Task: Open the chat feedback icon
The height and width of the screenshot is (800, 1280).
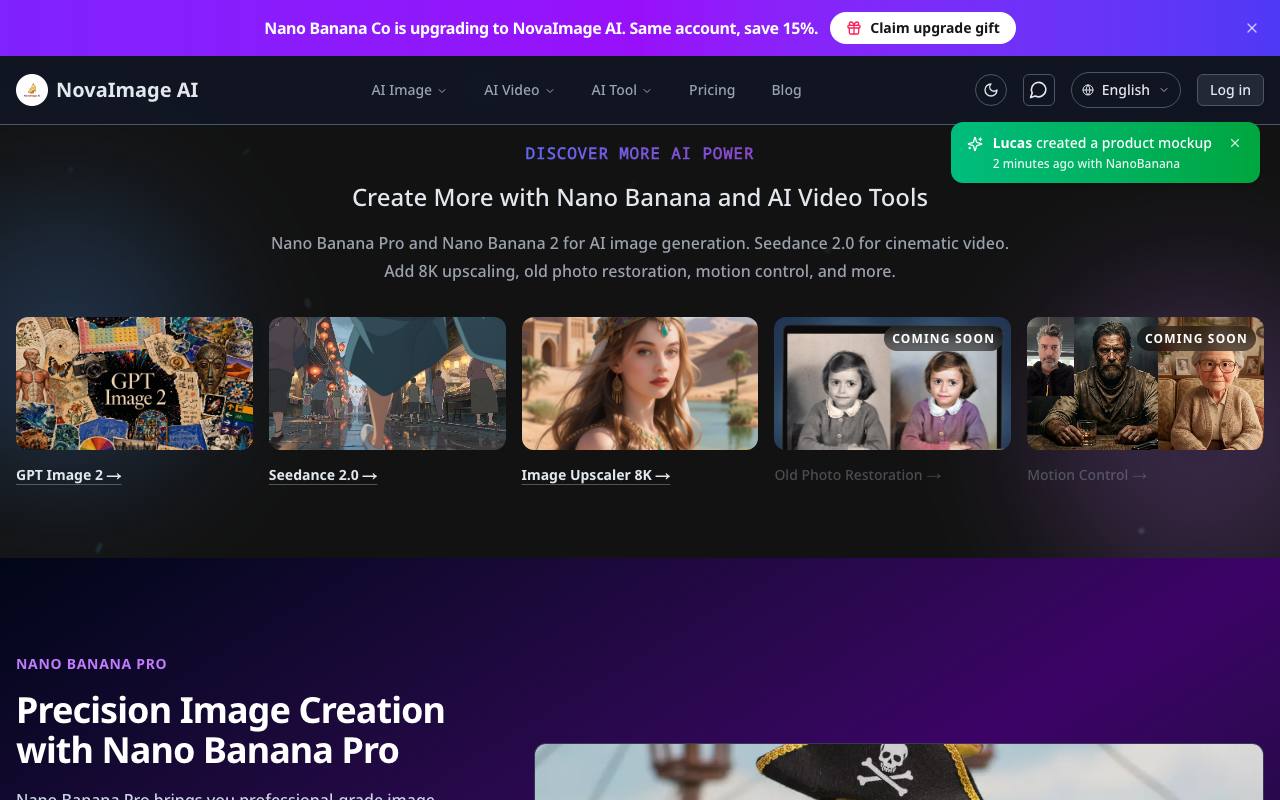Action: point(1039,90)
